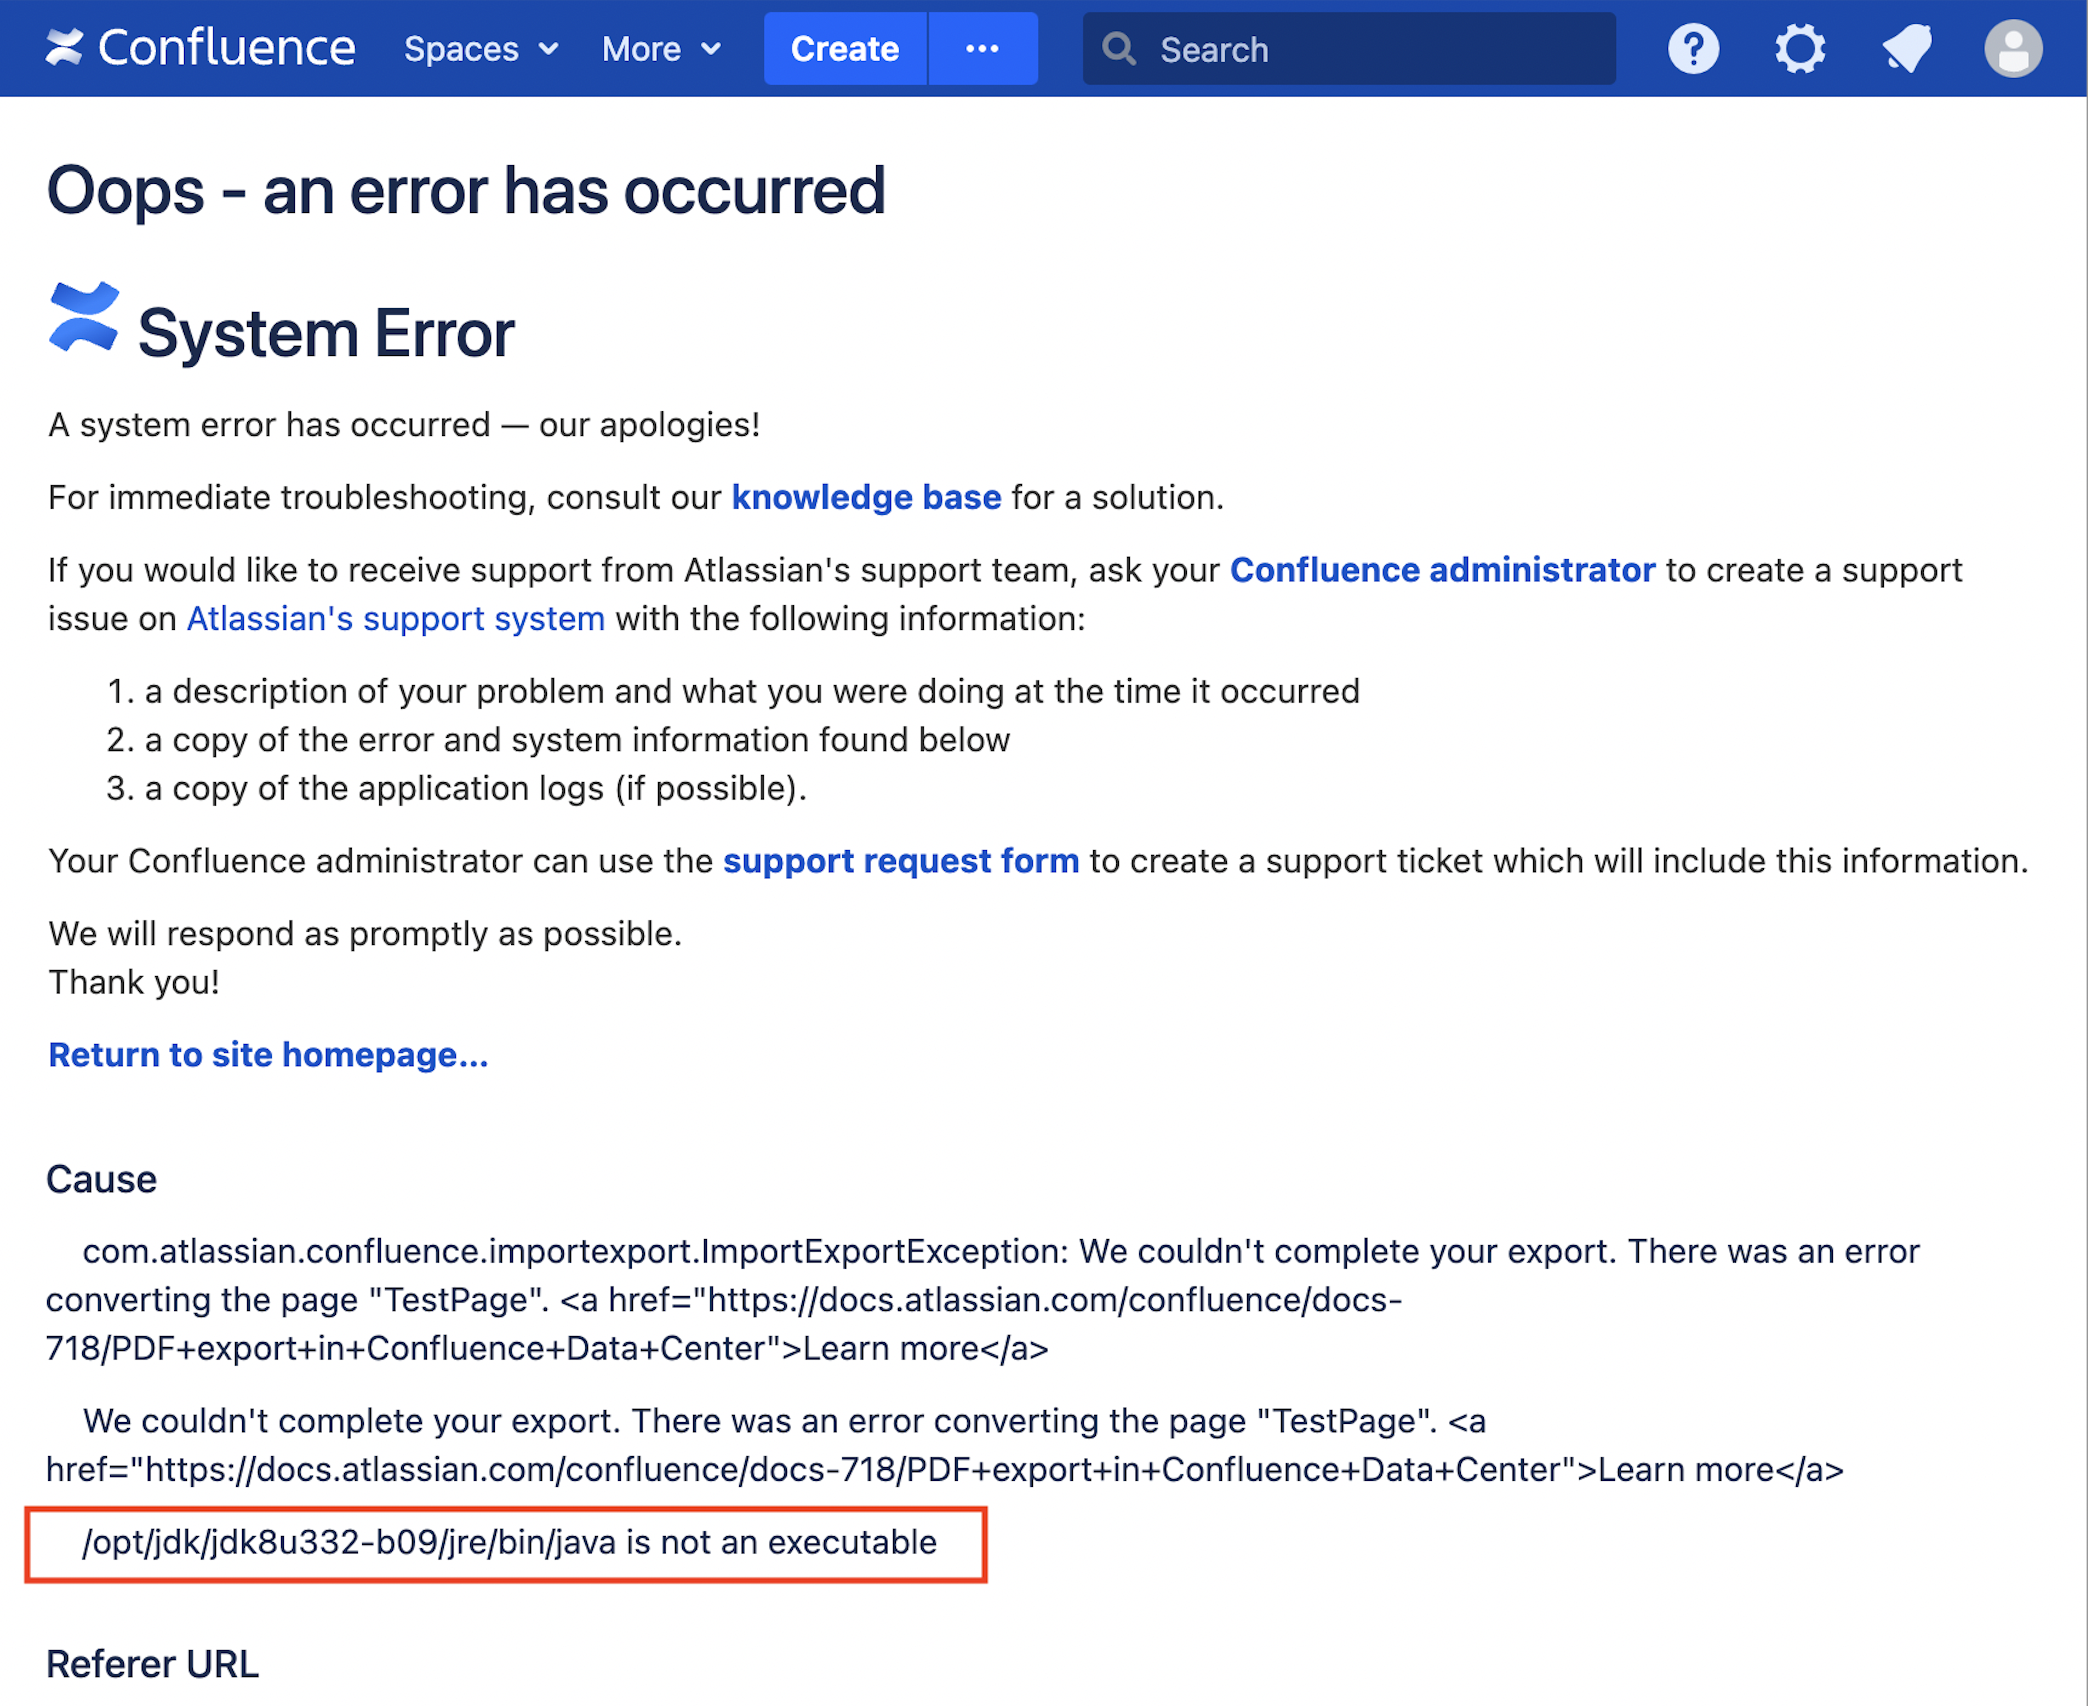
Task: Open the help question mark icon
Action: (1692, 49)
